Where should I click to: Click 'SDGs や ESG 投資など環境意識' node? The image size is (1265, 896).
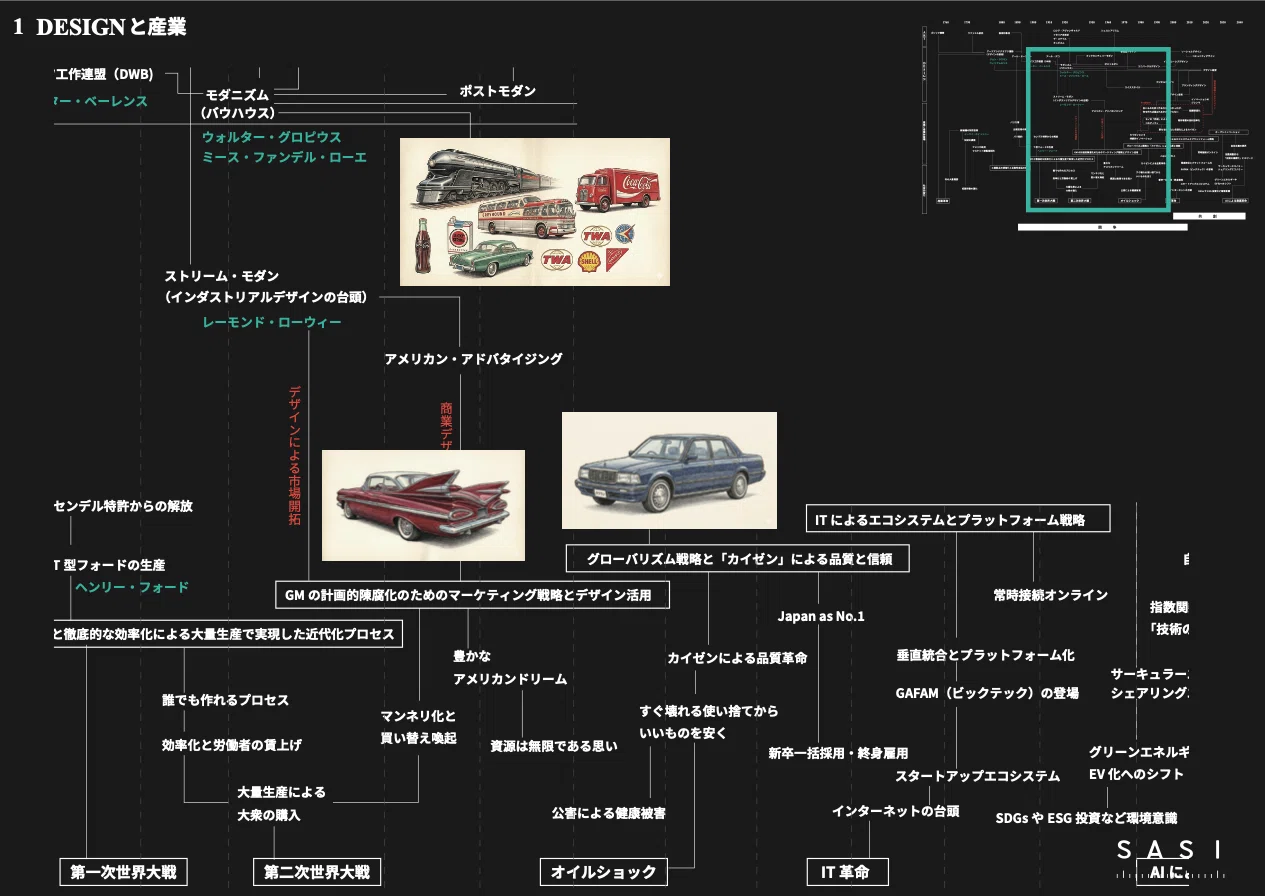(x=1086, y=818)
